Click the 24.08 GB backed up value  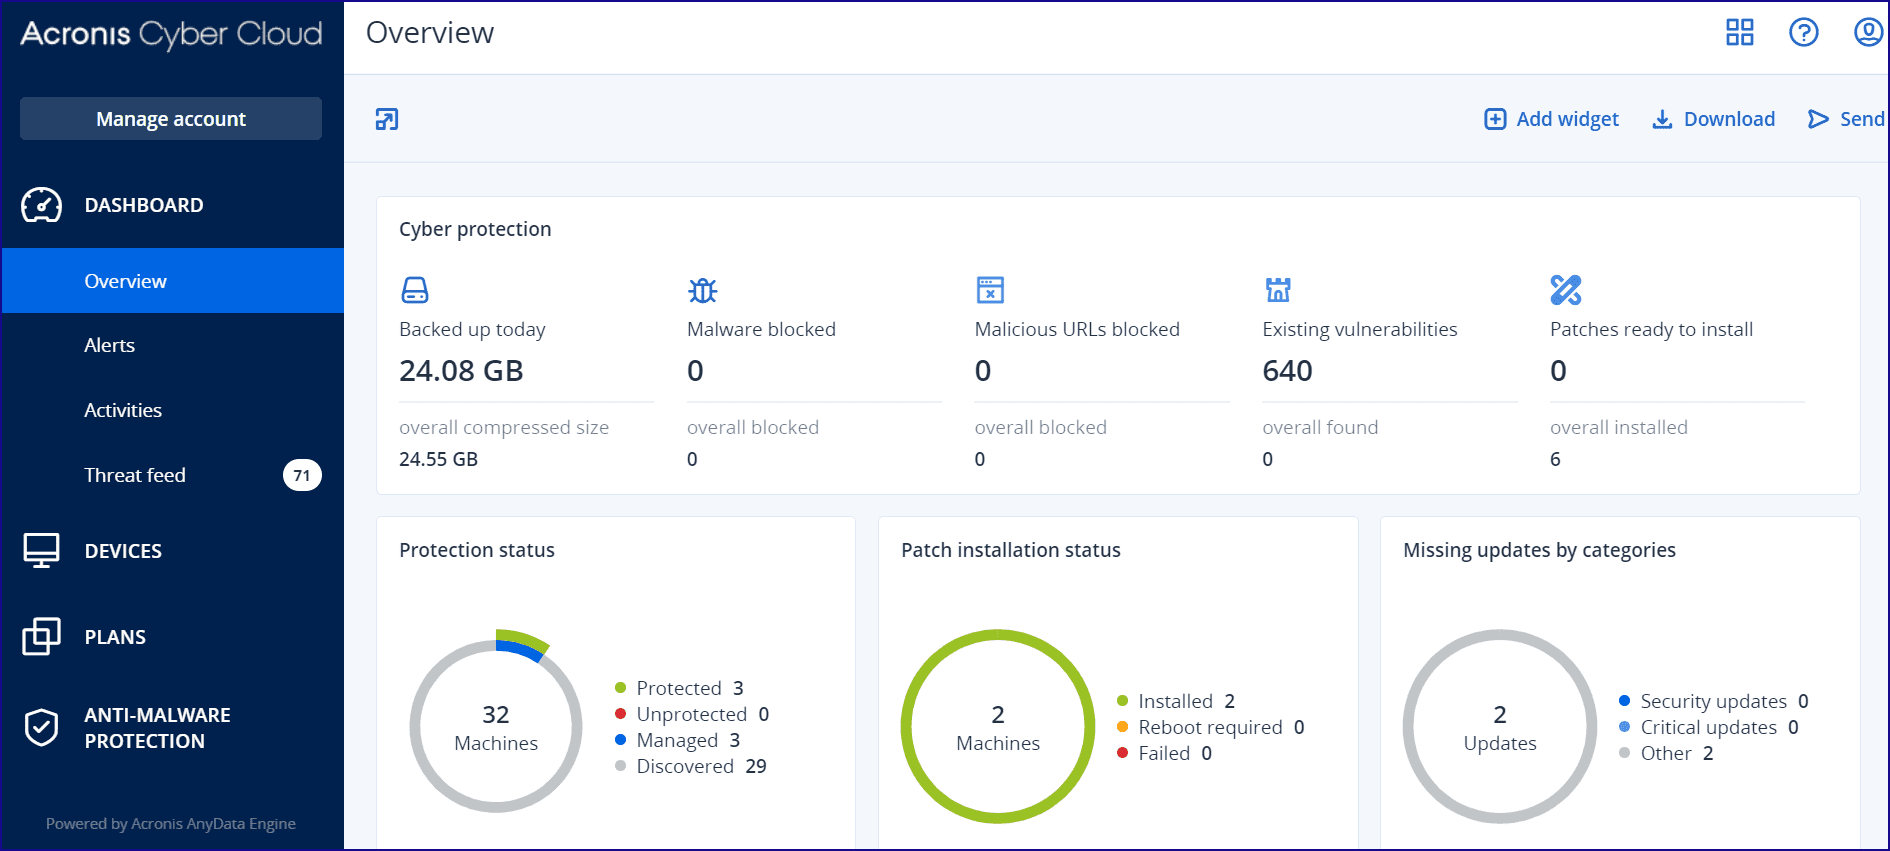tap(461, 371)
